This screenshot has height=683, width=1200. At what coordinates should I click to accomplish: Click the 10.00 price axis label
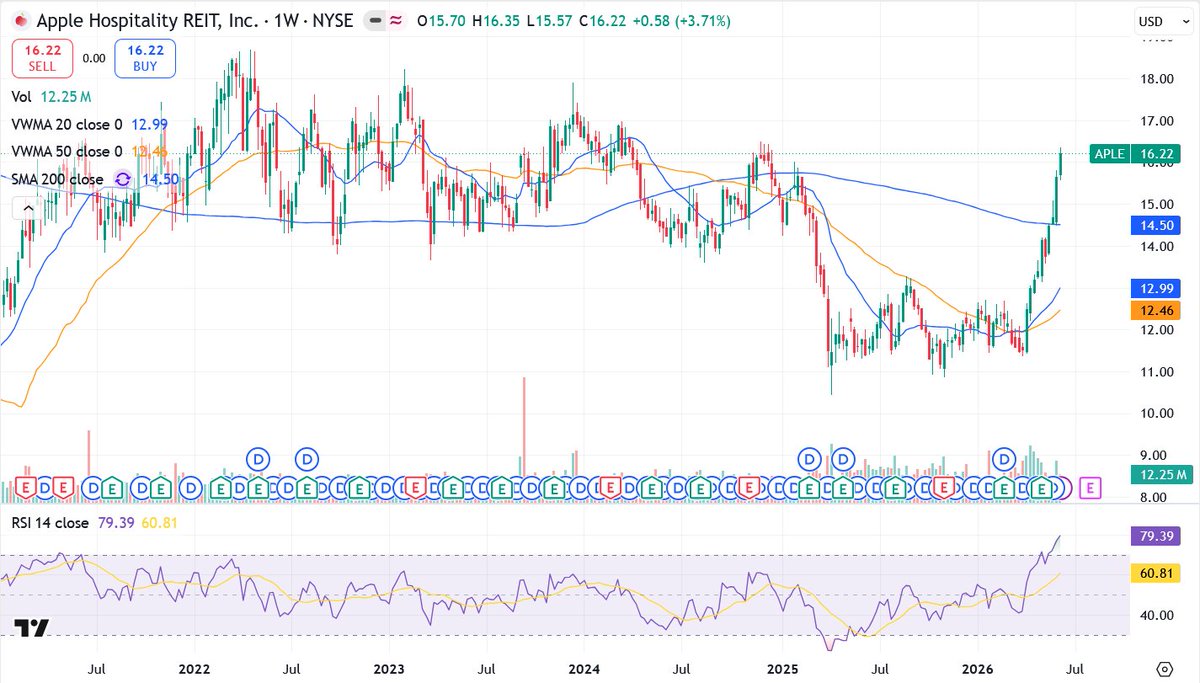tap(1155, 414)
